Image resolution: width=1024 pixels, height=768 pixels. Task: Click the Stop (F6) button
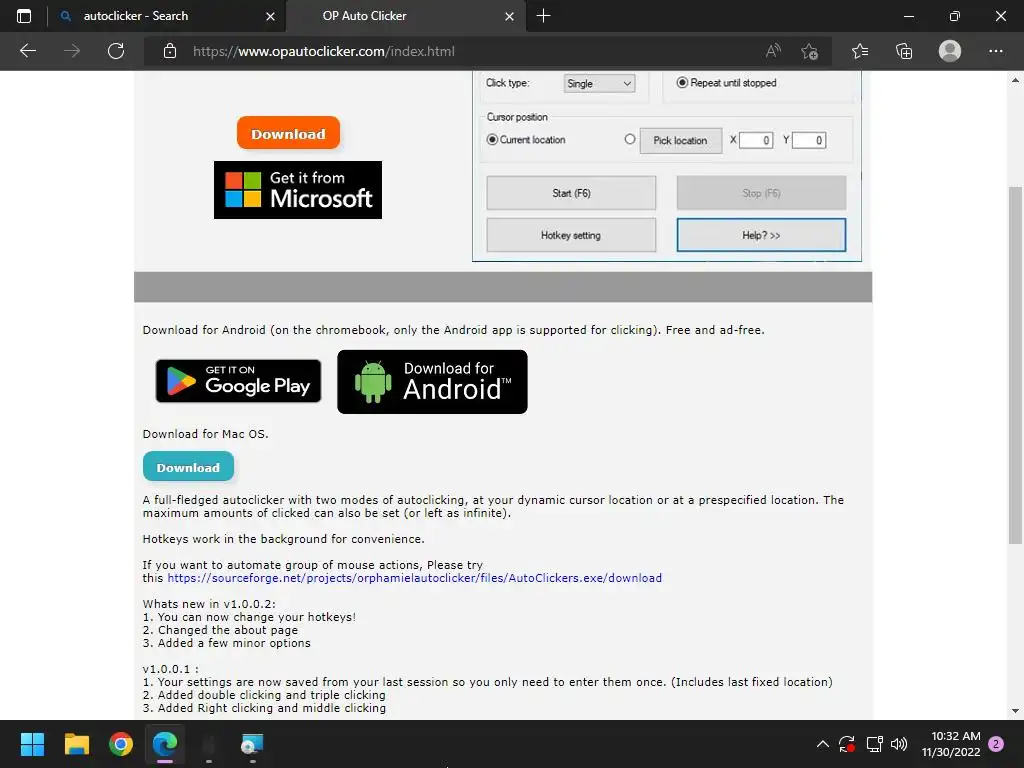(x=761, y=193)
